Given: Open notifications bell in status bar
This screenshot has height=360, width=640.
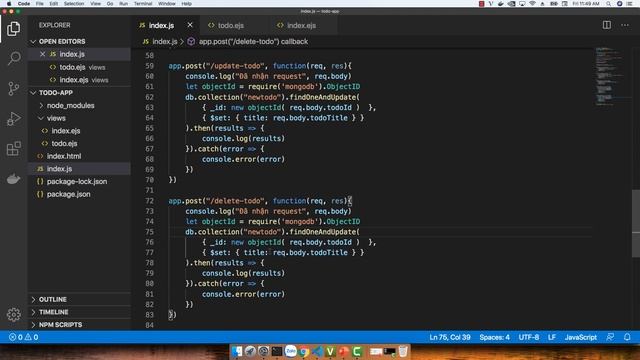Looking at the screenshot, I should [x=627, y=337].
